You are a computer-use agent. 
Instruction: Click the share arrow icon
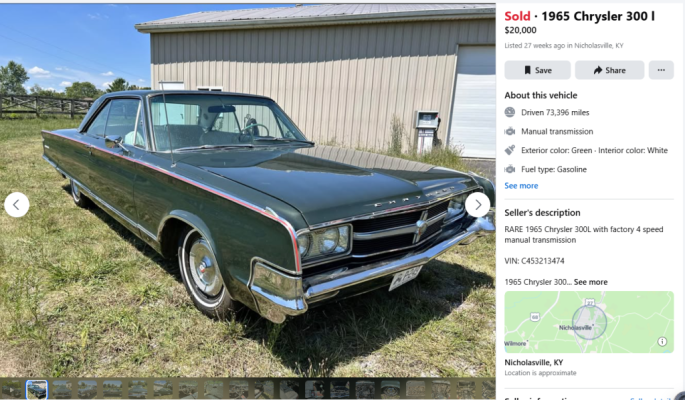pos(598,70)
